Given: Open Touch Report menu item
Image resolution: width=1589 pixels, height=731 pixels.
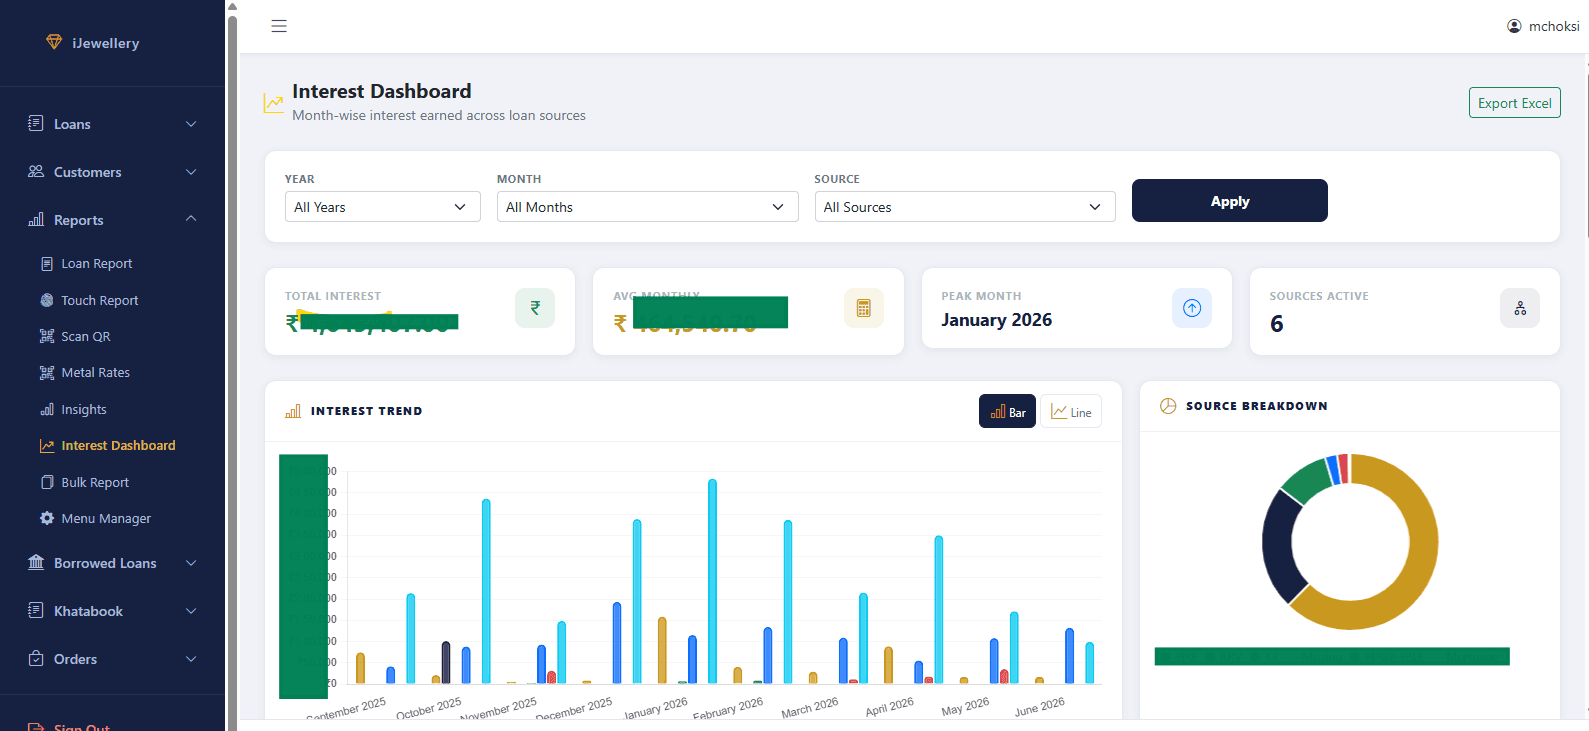Looking at the screenshot, I should click(x=99, y=300).
